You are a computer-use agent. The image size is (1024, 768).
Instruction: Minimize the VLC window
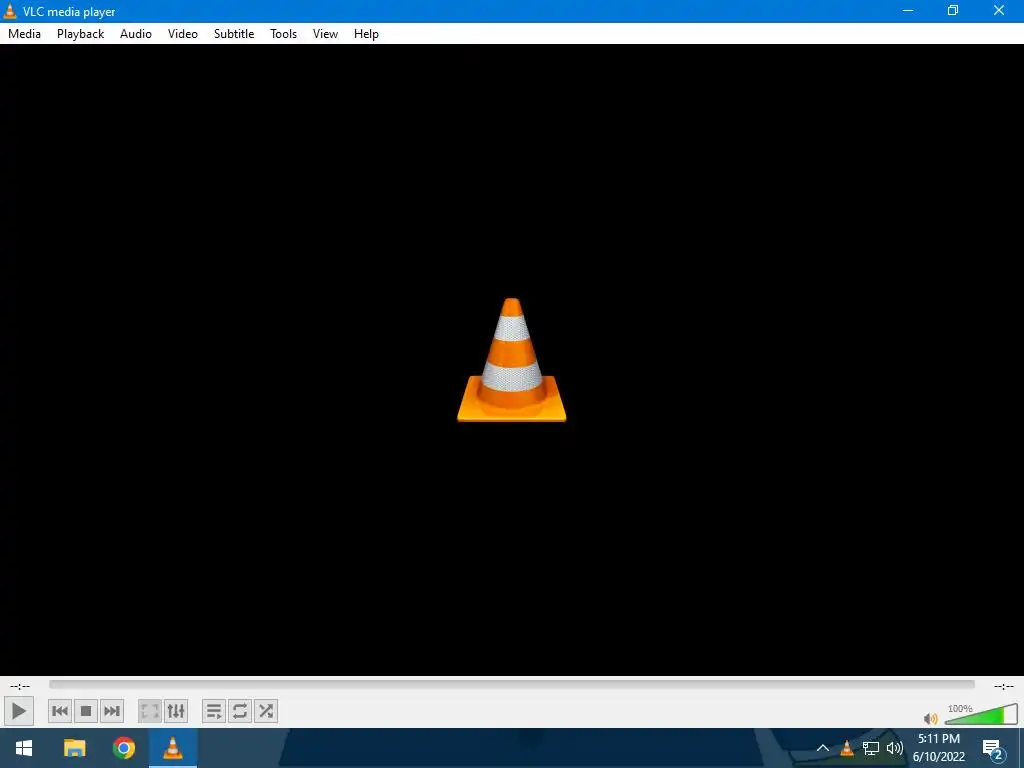coord(908,10)
